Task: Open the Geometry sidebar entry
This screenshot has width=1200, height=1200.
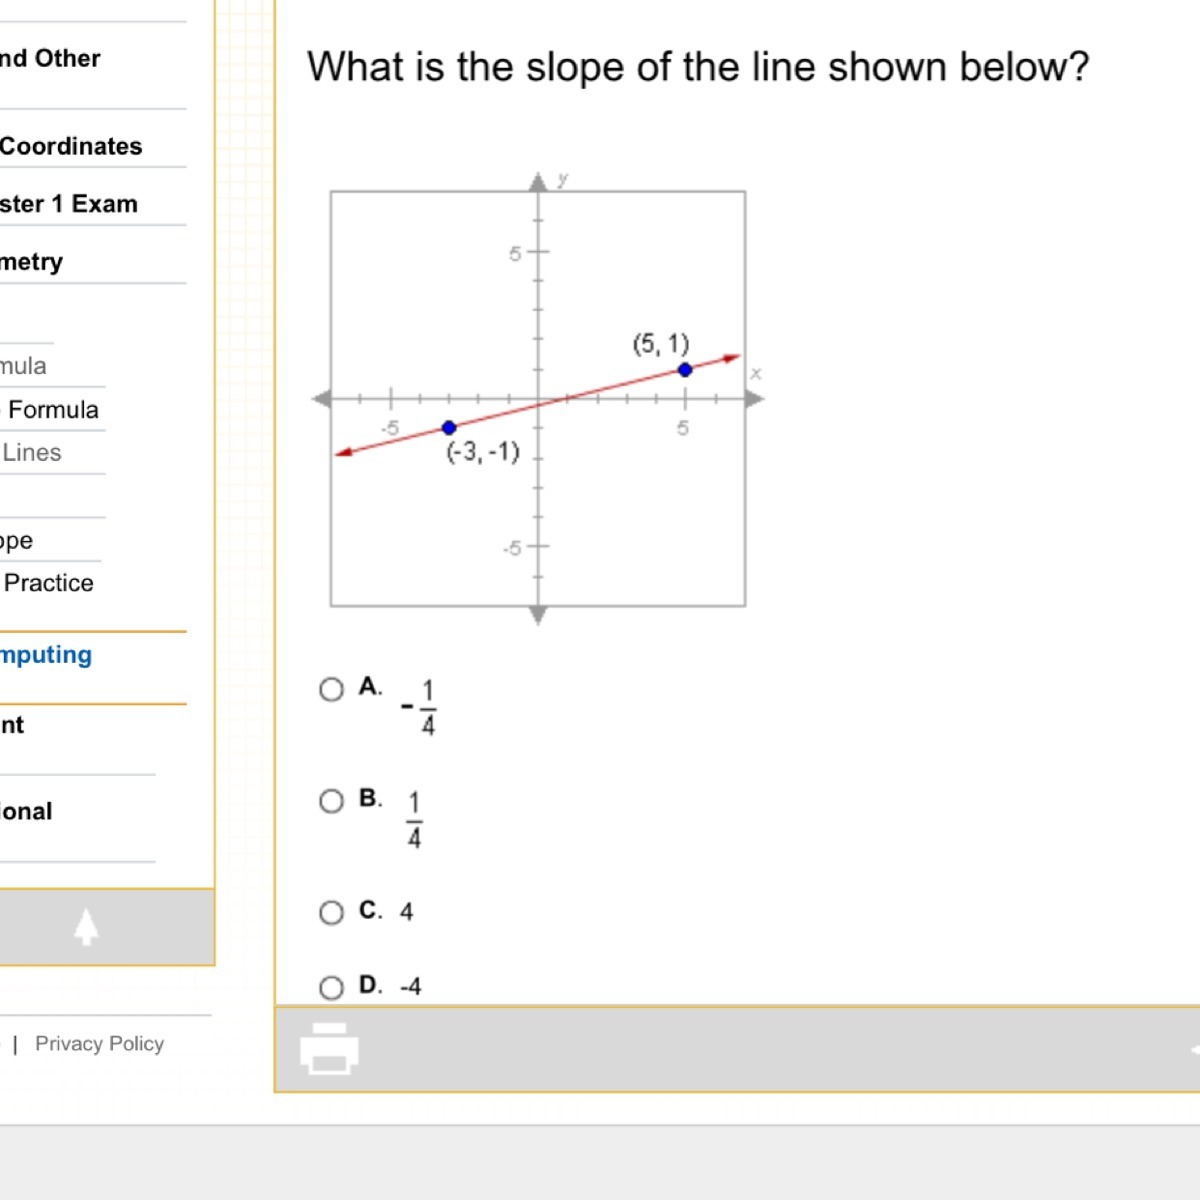Action: coord(32,262)
